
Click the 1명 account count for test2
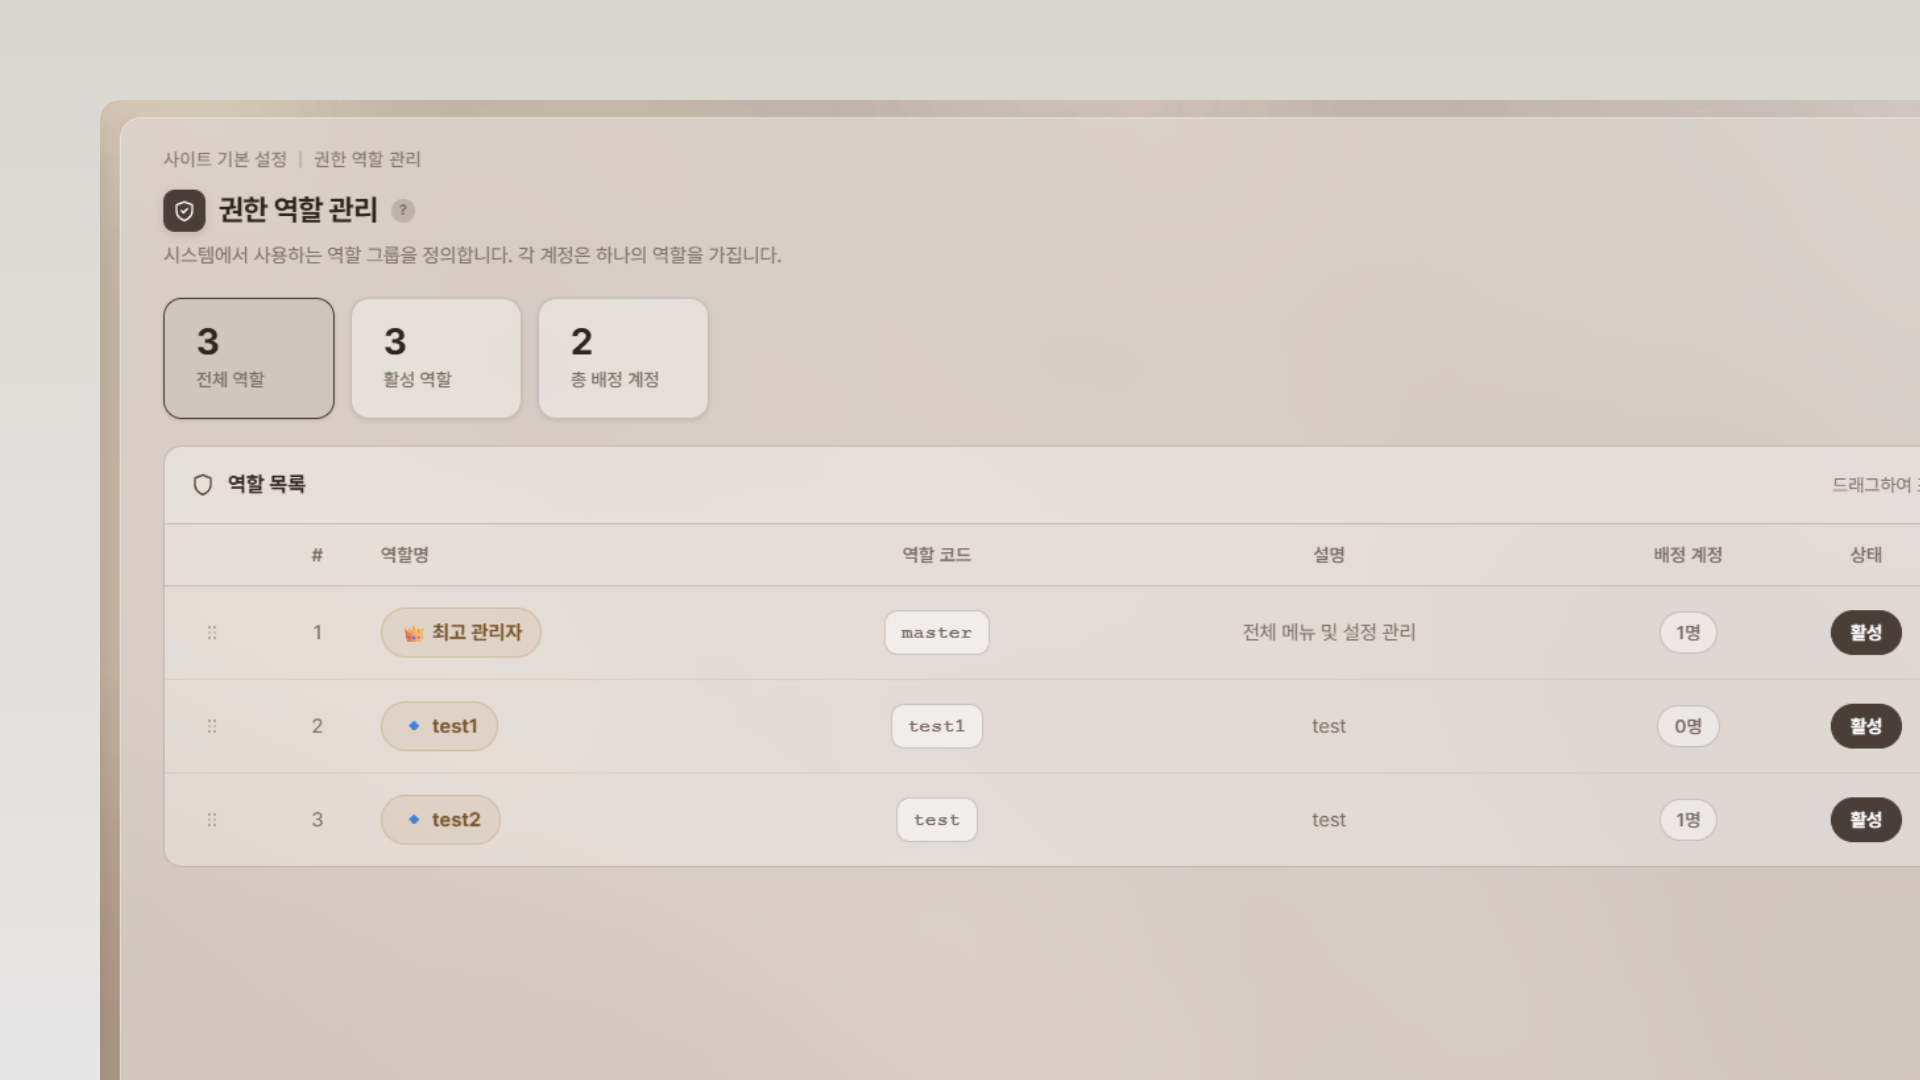click(x=1688, y=820)
